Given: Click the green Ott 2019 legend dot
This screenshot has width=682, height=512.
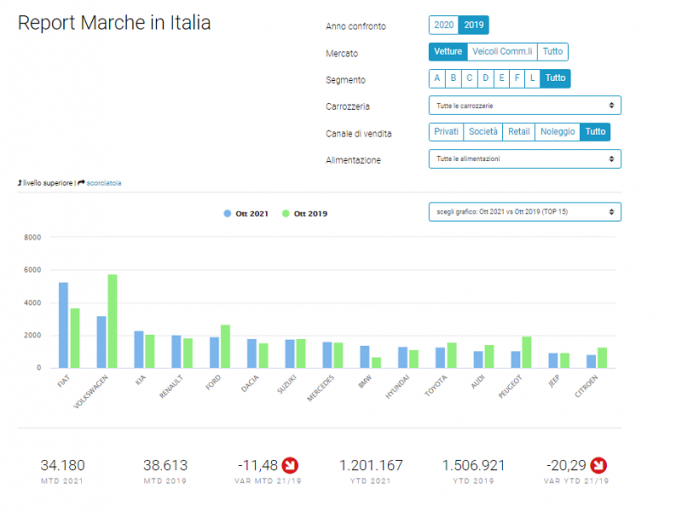Looking at the screenshot, I should tap(286, 214).
